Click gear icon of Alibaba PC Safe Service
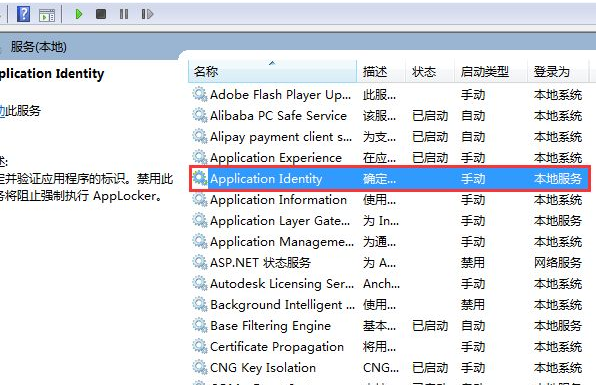Image resolution: width=596 pixels, height=385 pixels. (200, 115)
